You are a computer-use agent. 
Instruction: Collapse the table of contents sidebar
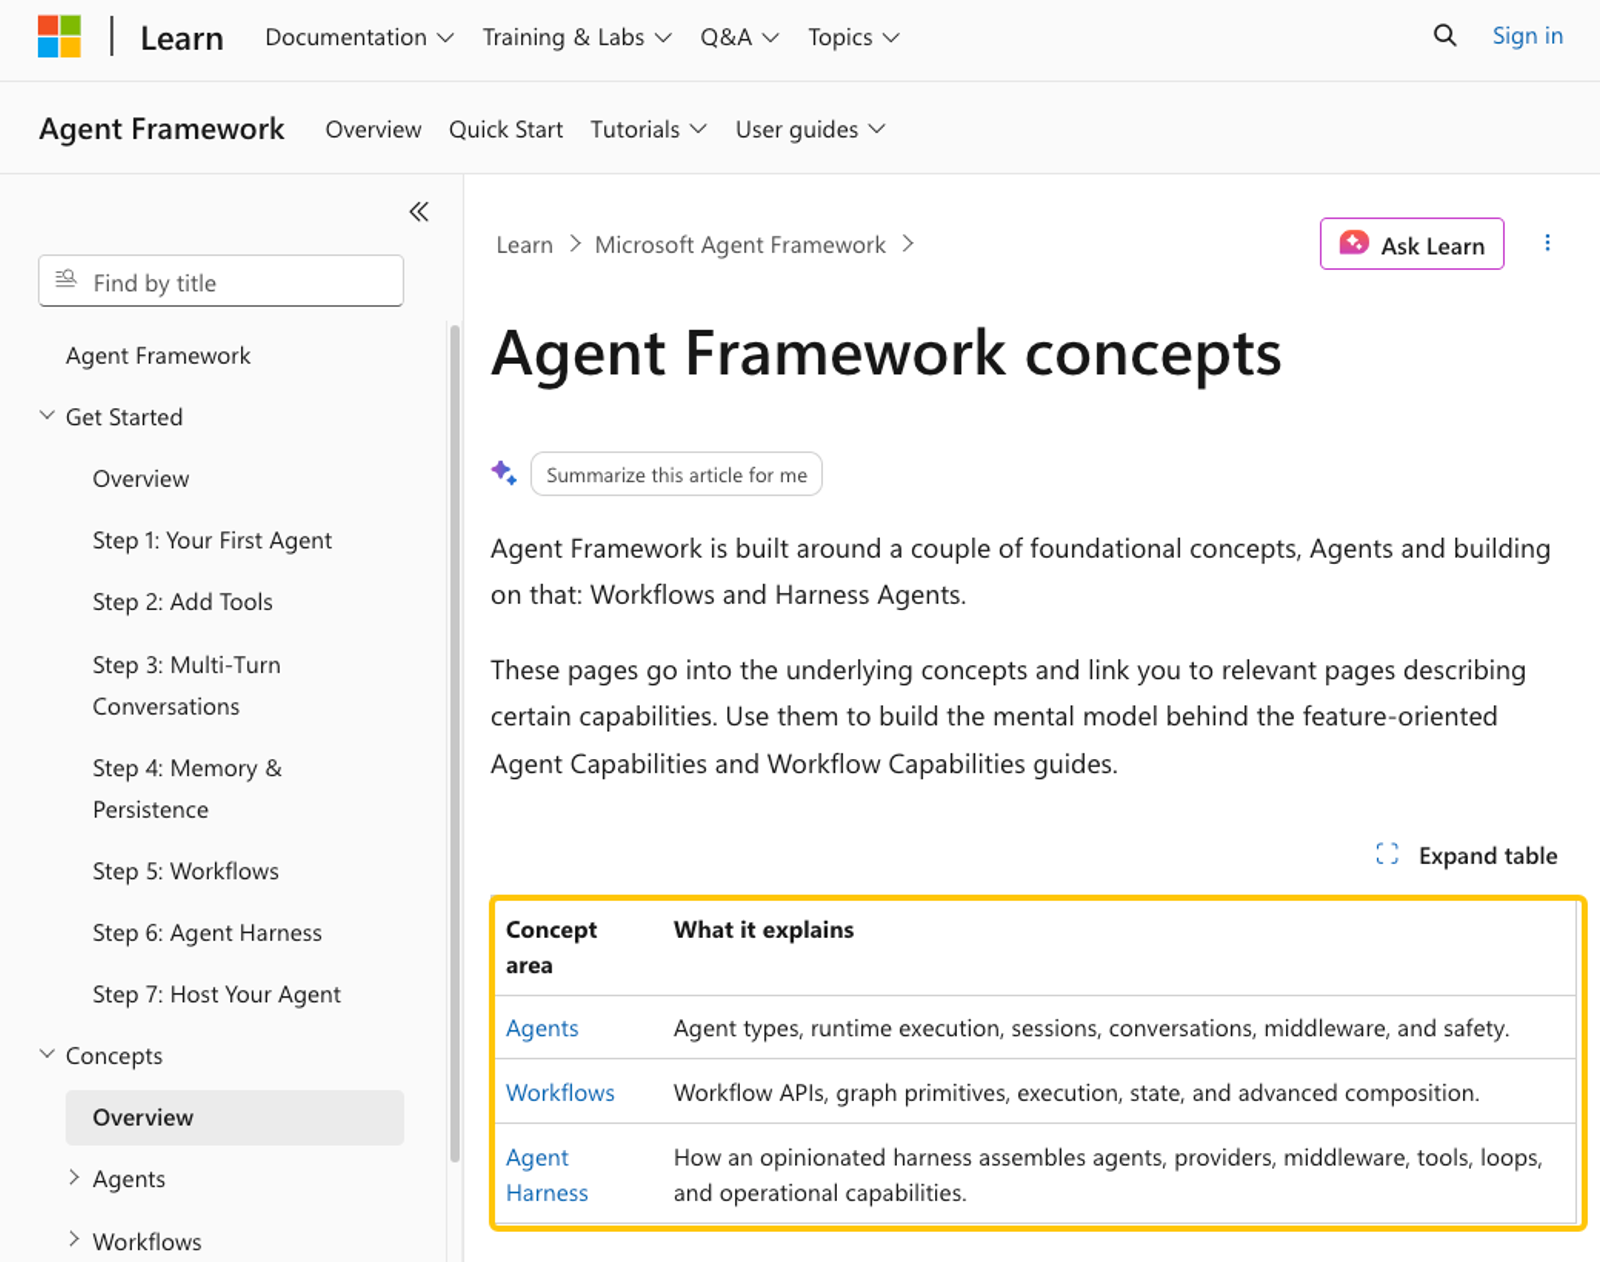(419, 212)
